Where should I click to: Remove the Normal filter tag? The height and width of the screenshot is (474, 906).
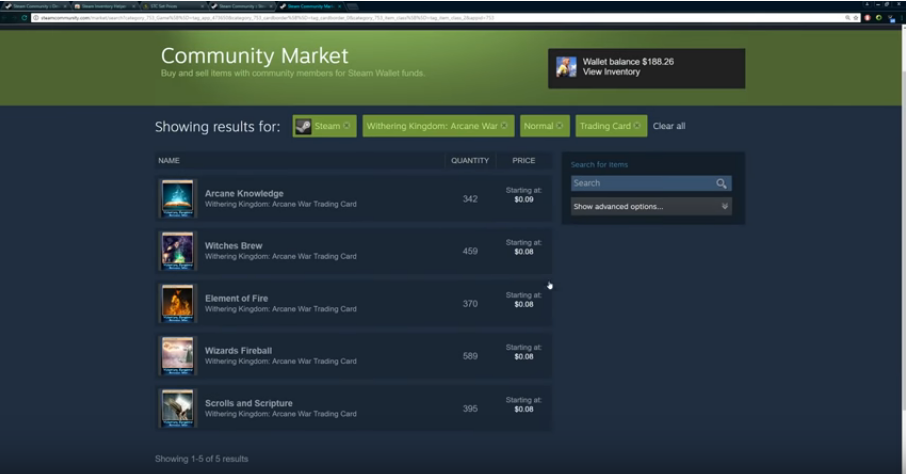[559, 125]
